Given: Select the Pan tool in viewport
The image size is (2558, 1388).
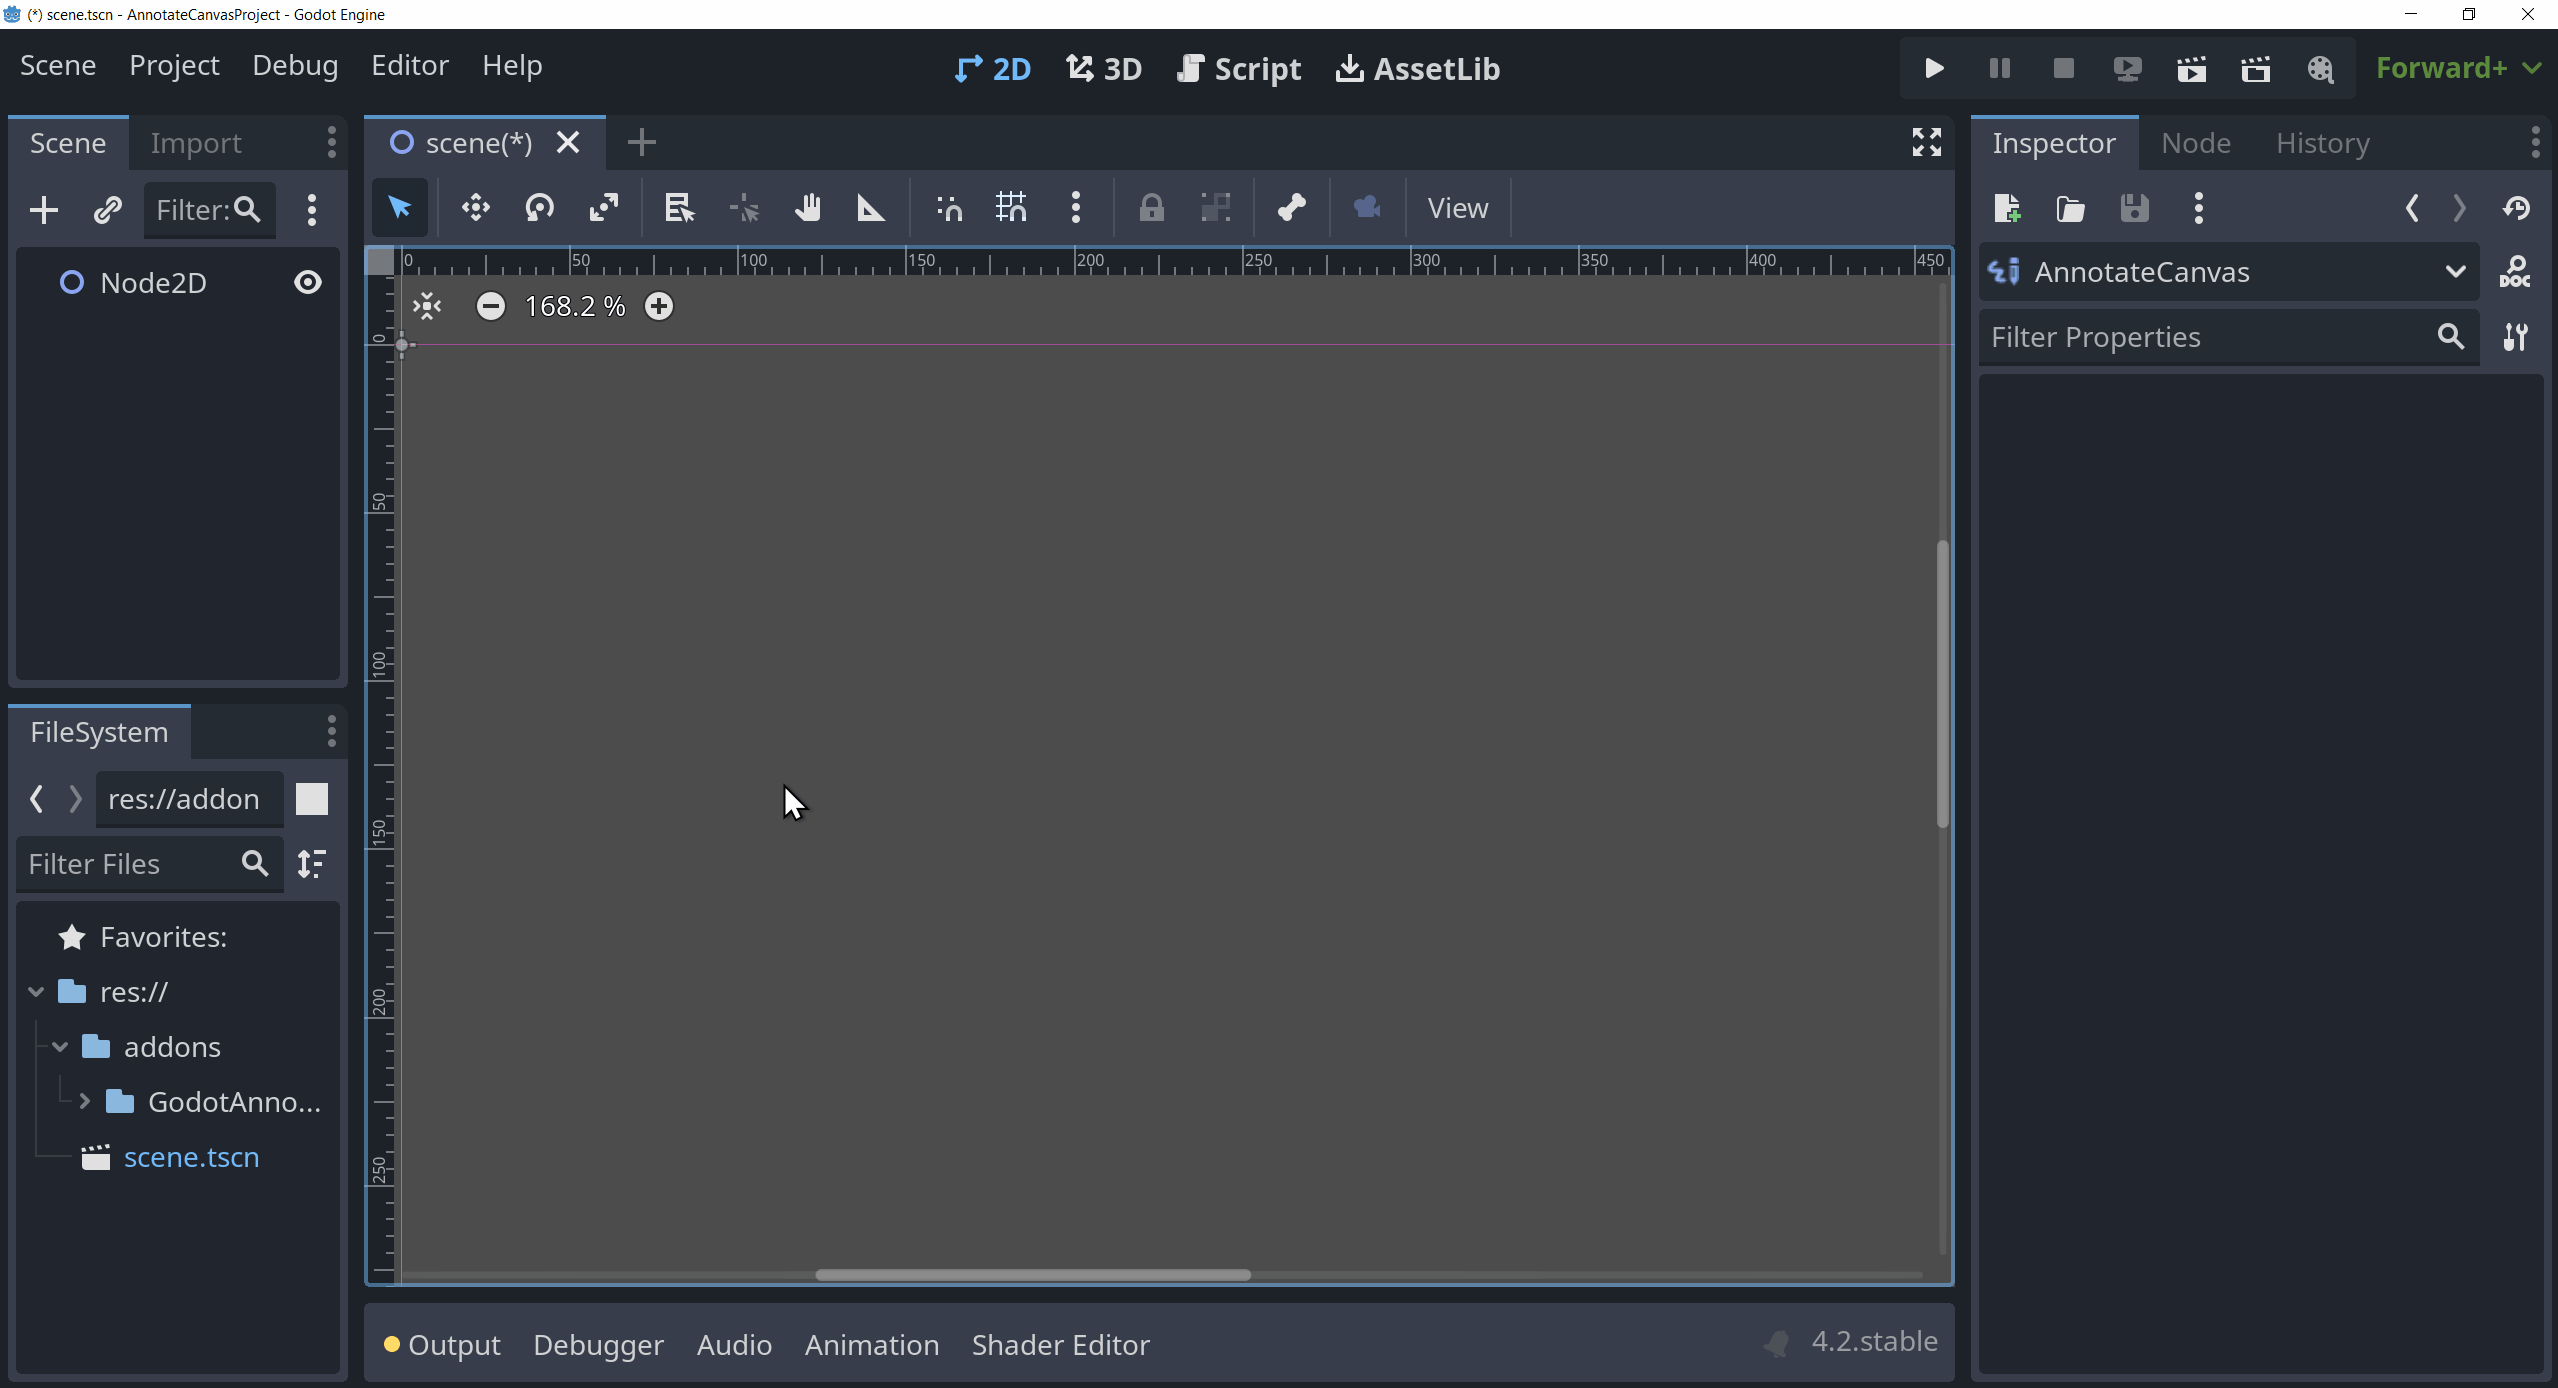Looking at the screenshot, I should pos(805,207).
